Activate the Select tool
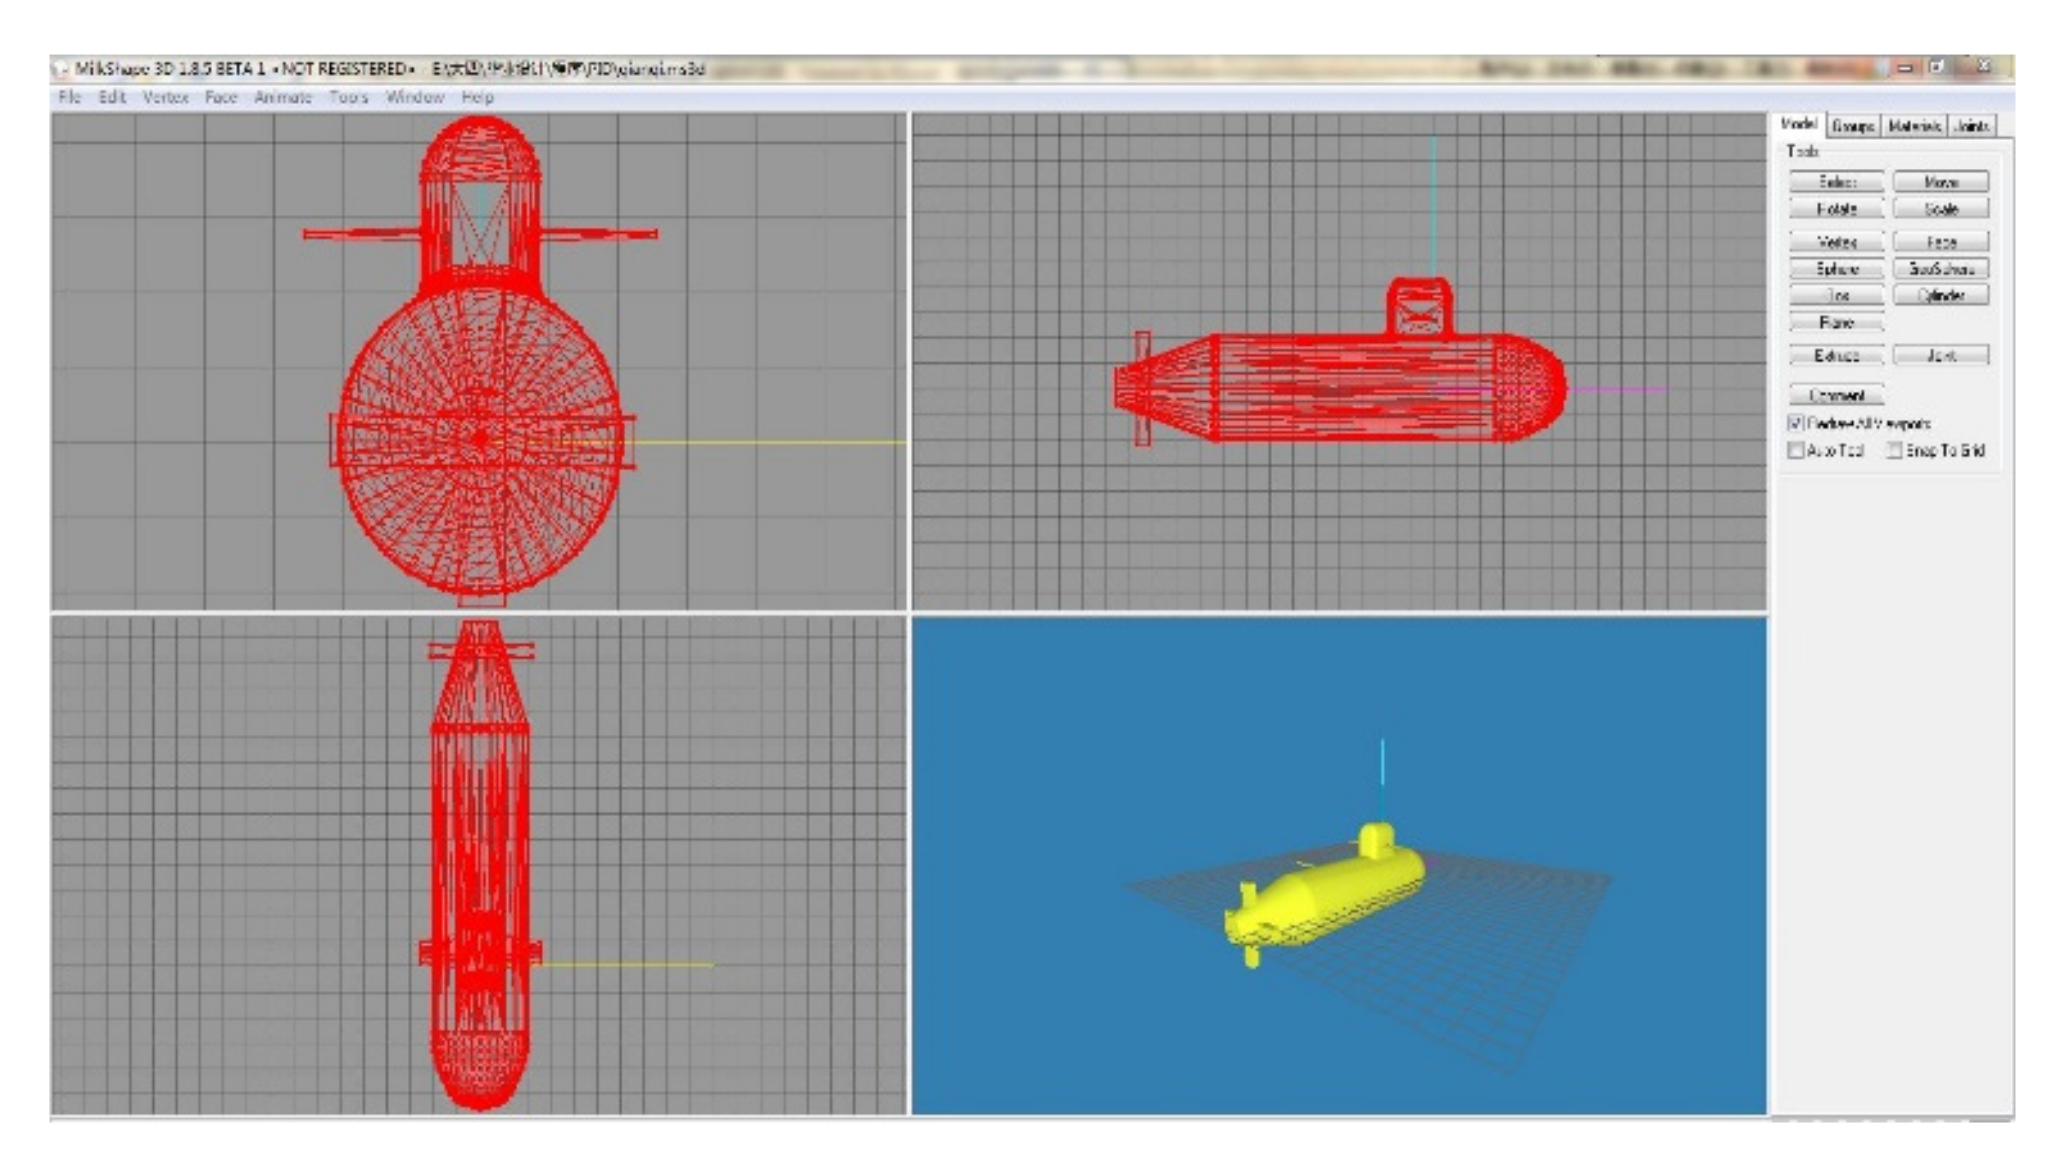2064x1164 pixels. [x=1837, y=181]
